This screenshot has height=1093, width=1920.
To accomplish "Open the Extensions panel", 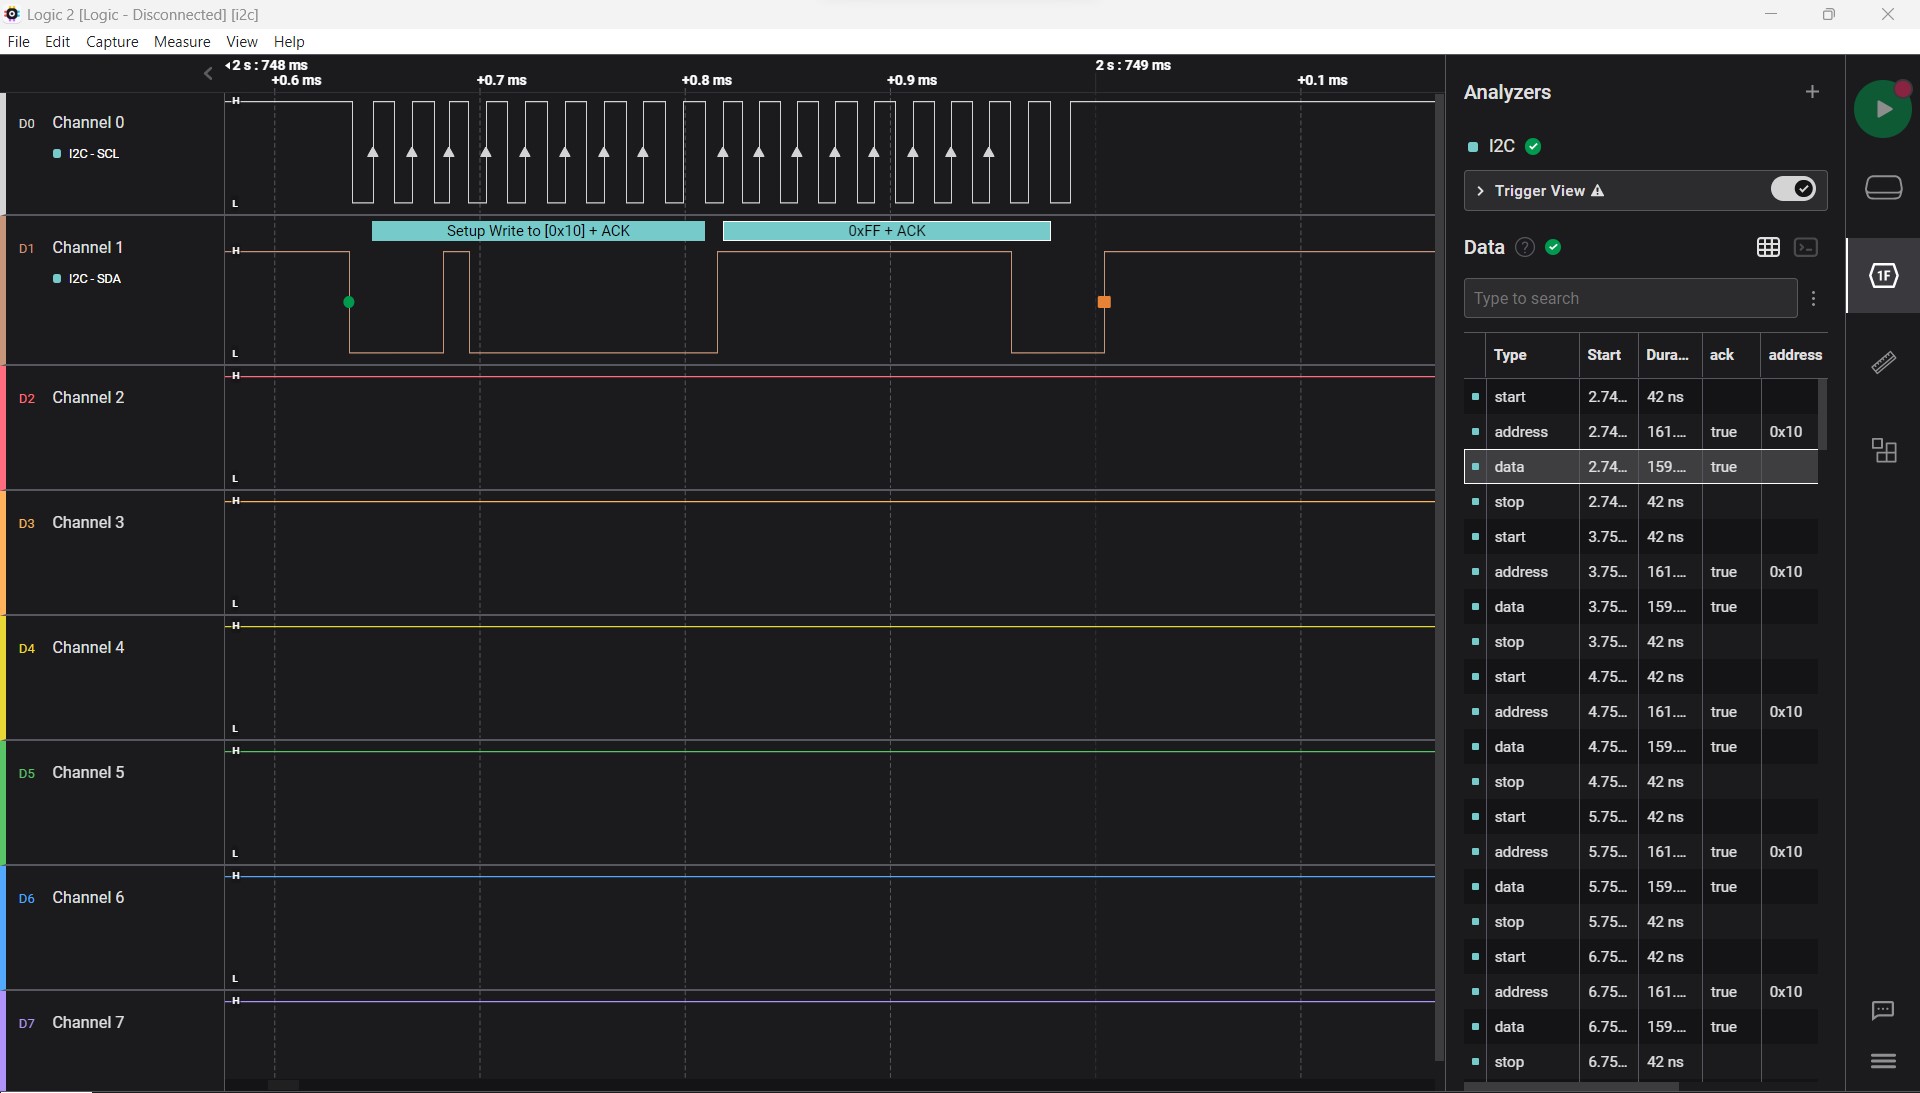I will point(1884,451).
